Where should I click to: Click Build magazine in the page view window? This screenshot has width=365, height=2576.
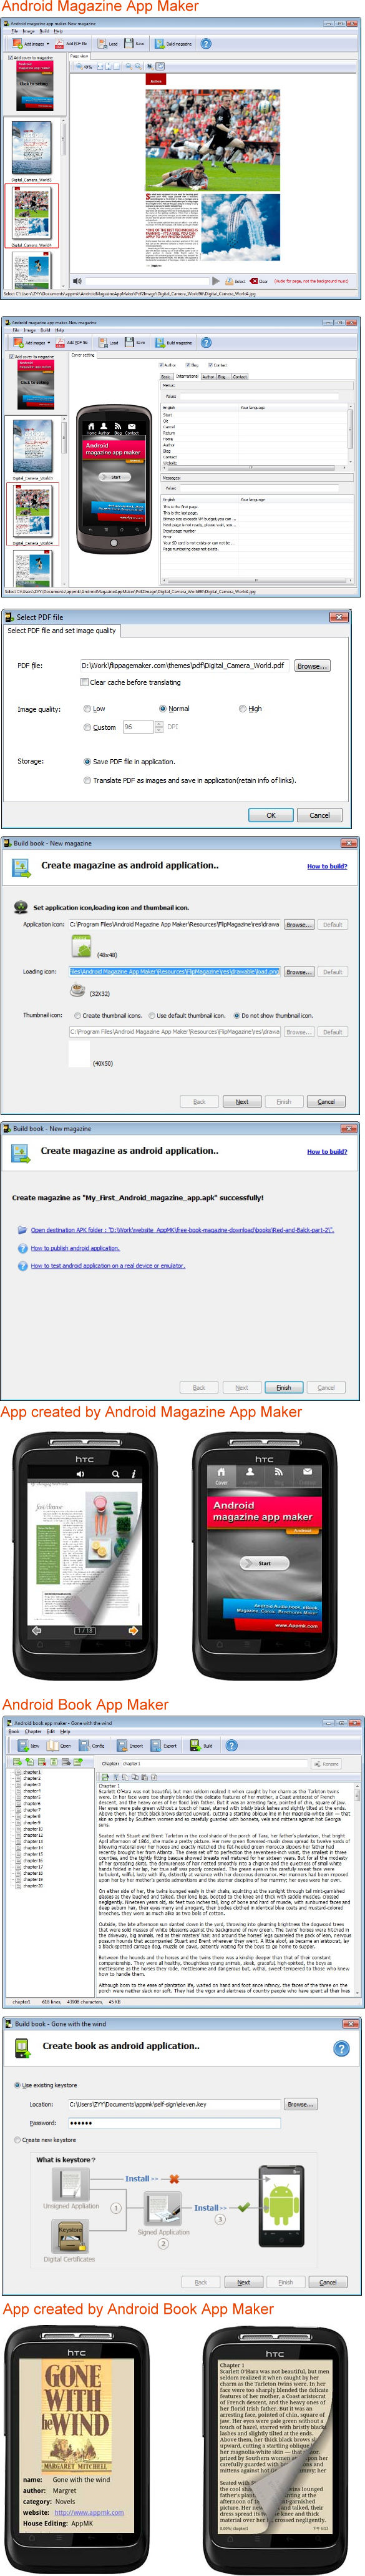click(x=174, y=43)
